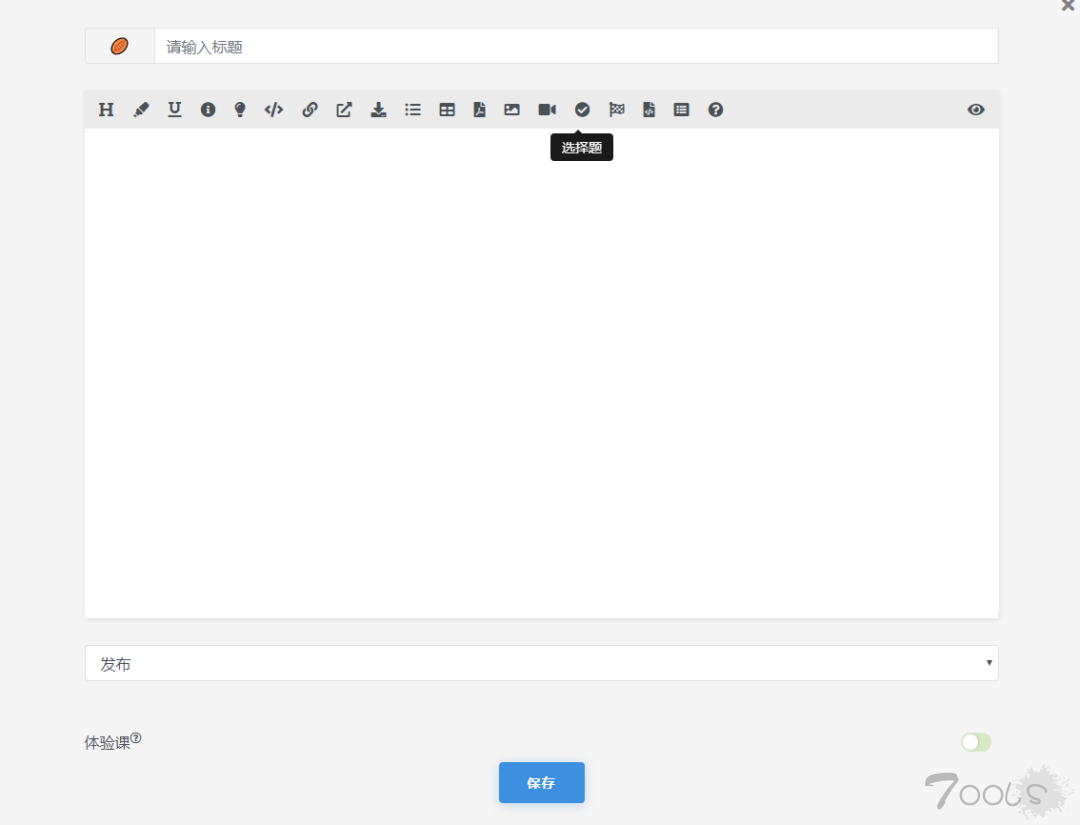Add an external link icon
The height and width of the screenshot is (825, 1080).
[344, 109]
